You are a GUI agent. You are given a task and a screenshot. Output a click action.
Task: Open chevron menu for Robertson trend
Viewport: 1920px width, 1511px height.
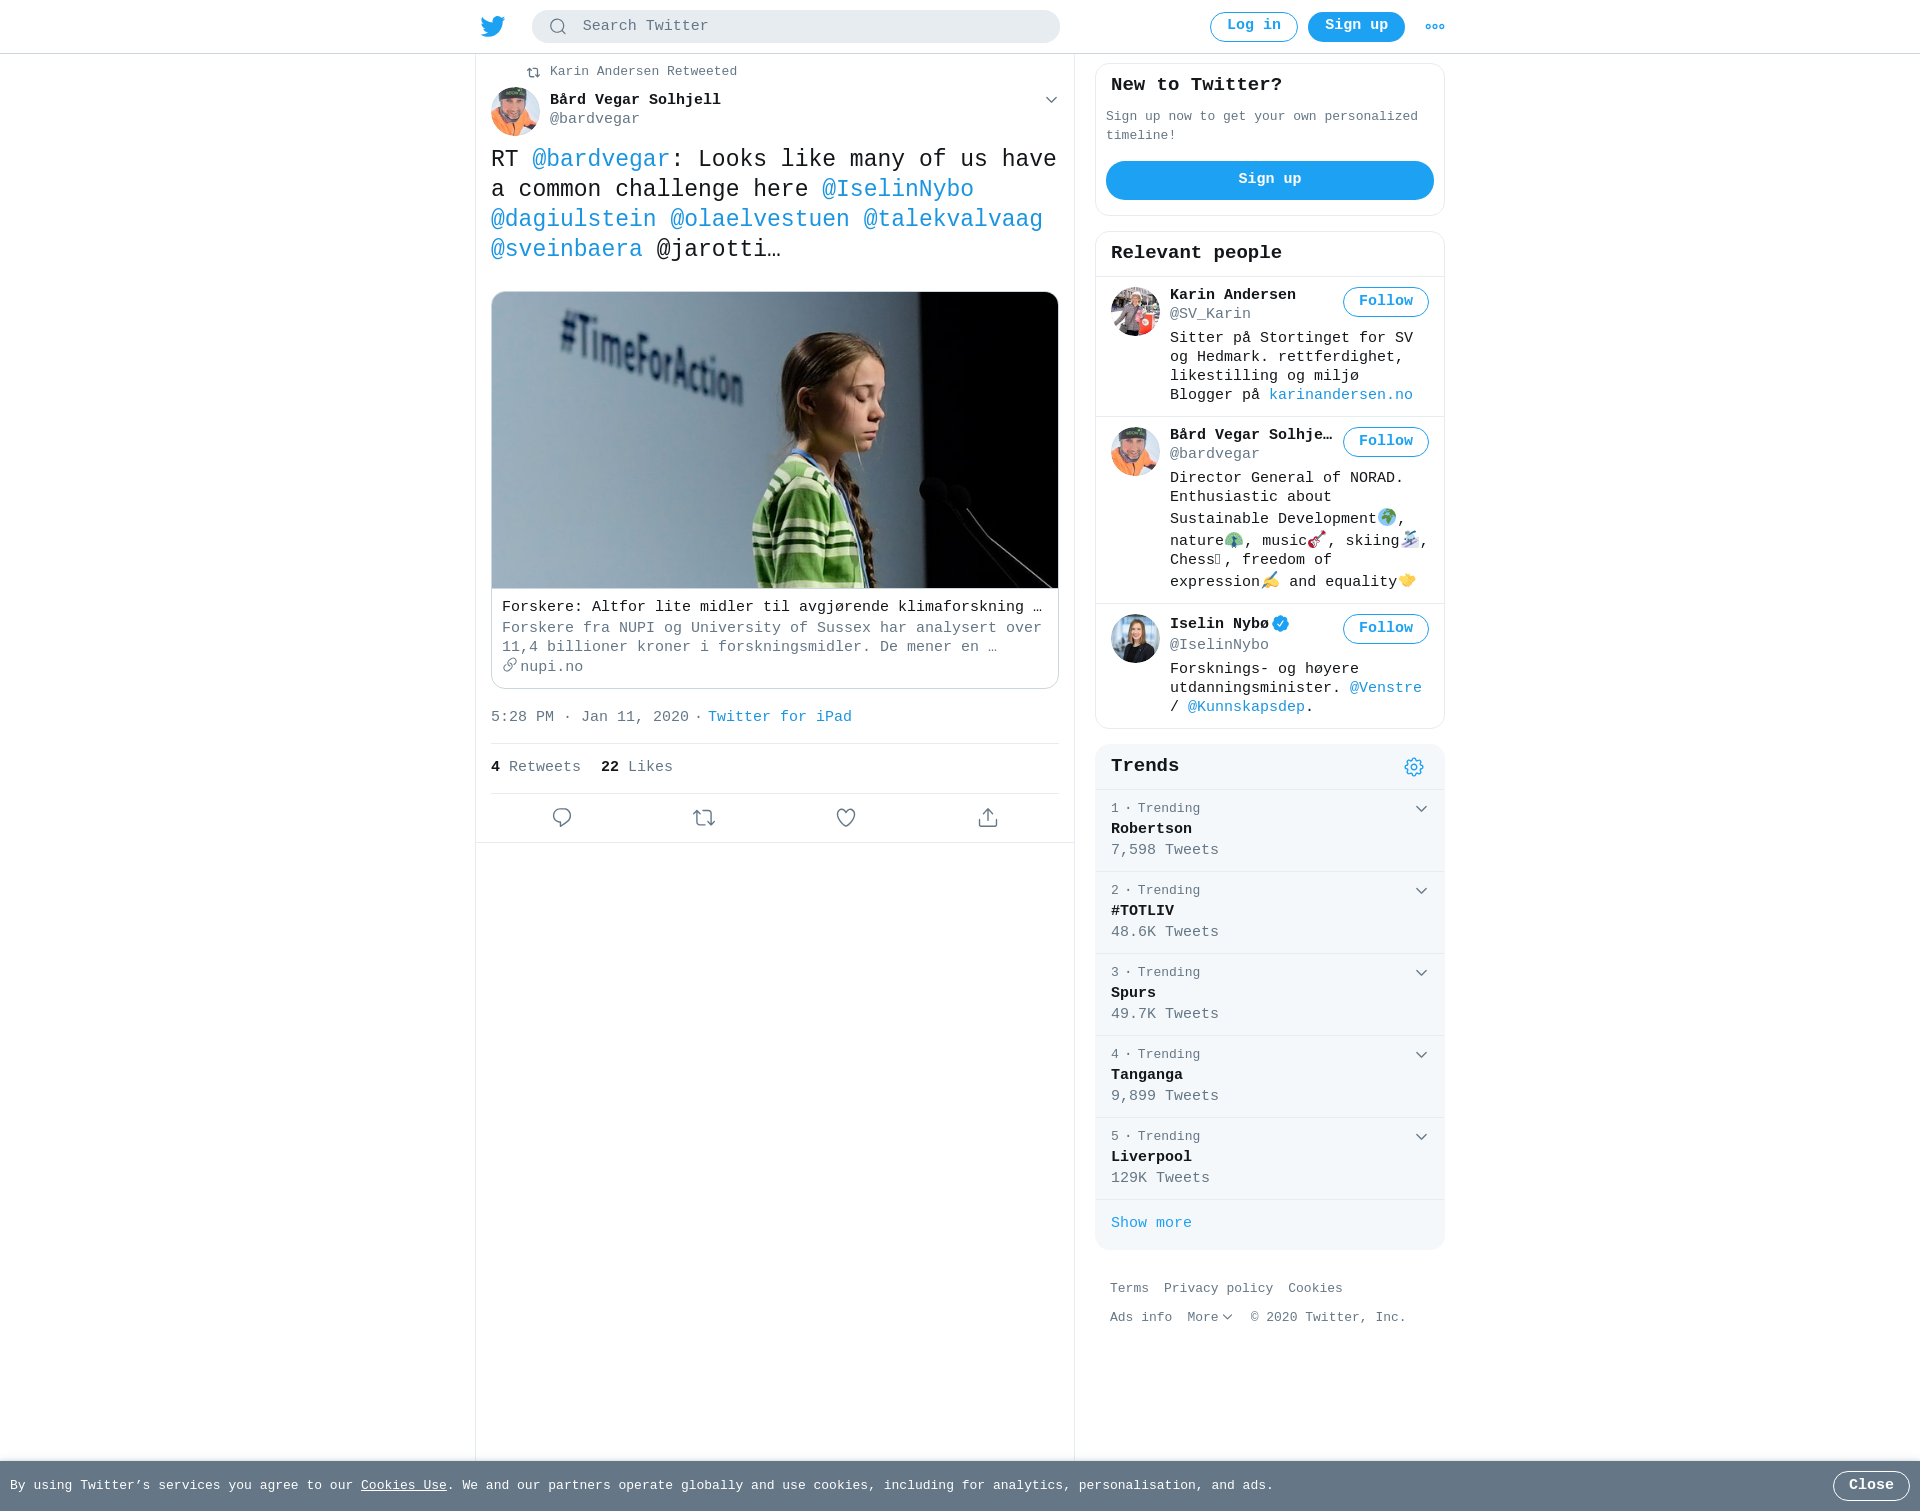click(1421, 809)
